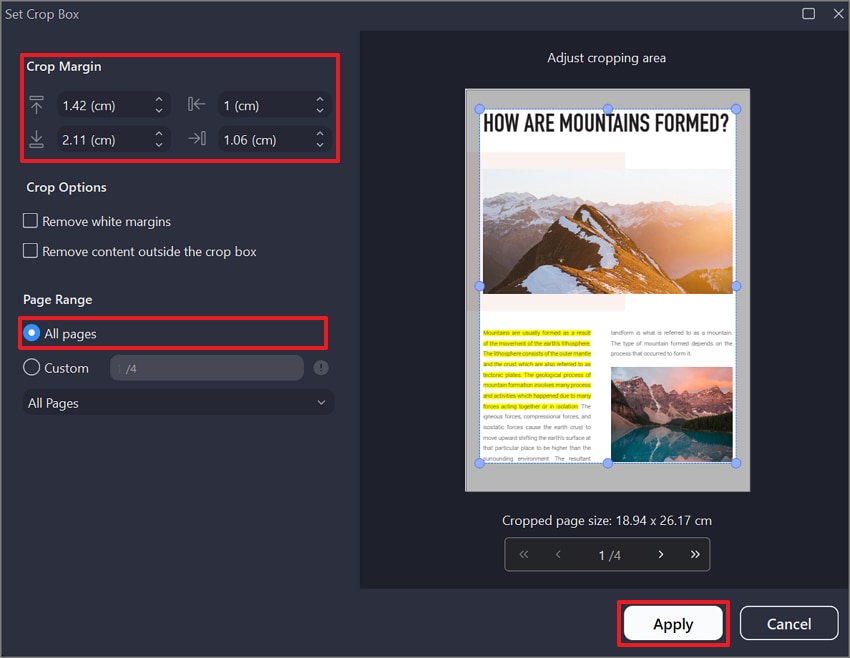Go to the previous preview page

coord(558,554)
